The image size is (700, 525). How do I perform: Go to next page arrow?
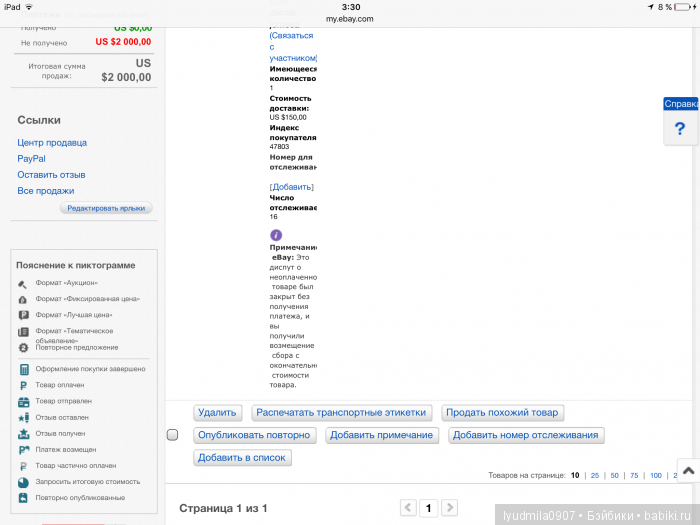coord(450,508)
